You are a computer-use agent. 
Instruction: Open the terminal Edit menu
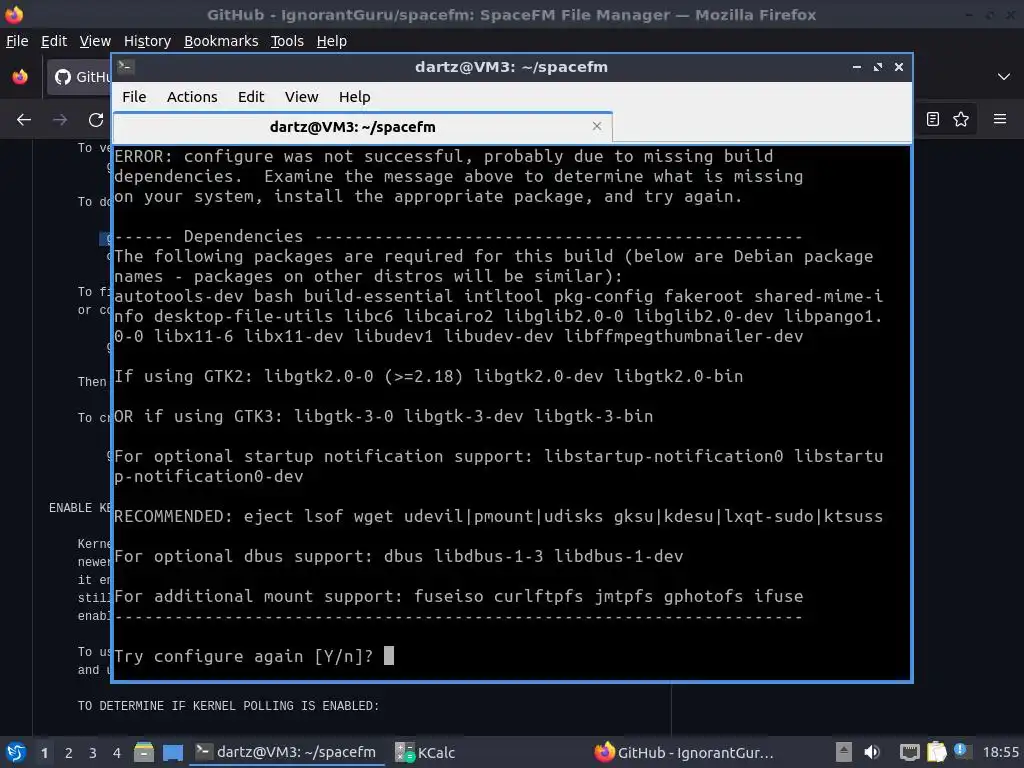click(x=251, y=97)
